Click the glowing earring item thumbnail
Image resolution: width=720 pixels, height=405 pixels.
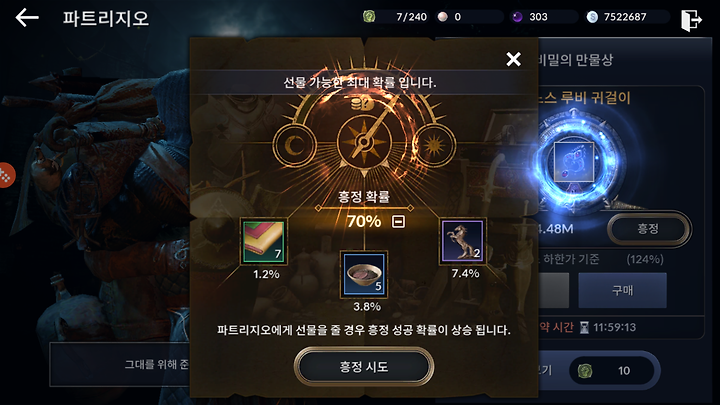574,162
